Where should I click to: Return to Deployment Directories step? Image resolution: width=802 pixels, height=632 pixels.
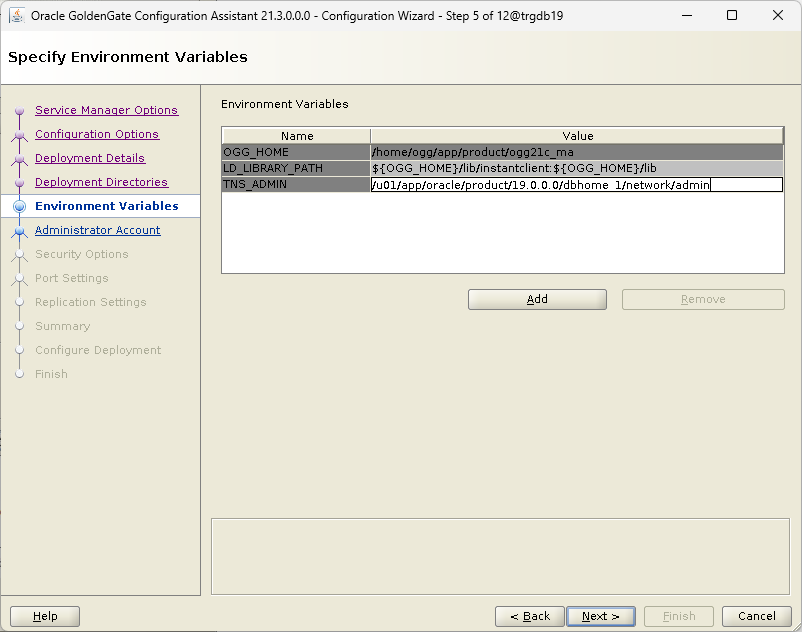tap(101, 182)
